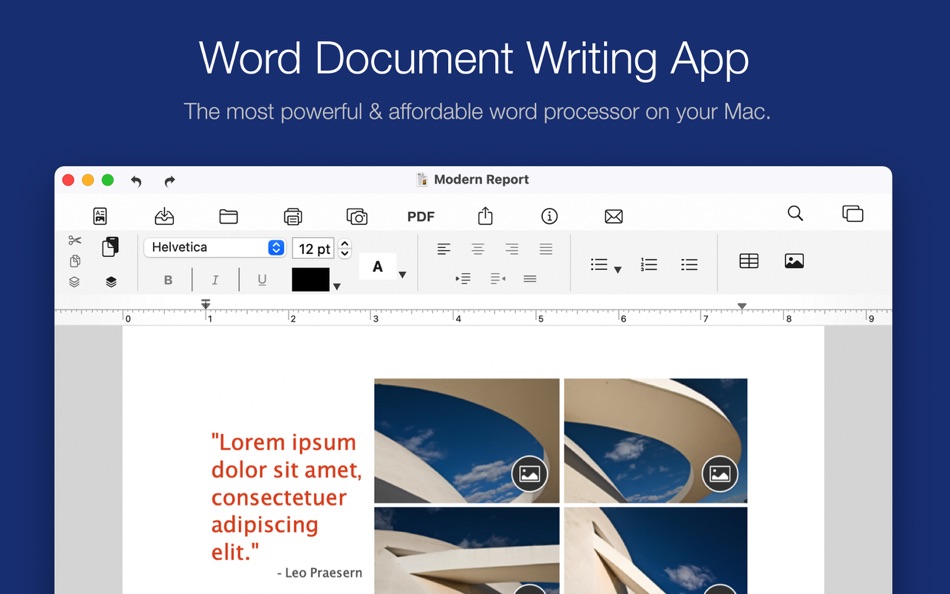Increase indent with the right-arrow indent icon
The image size is (950, 594).
(463, 279)
